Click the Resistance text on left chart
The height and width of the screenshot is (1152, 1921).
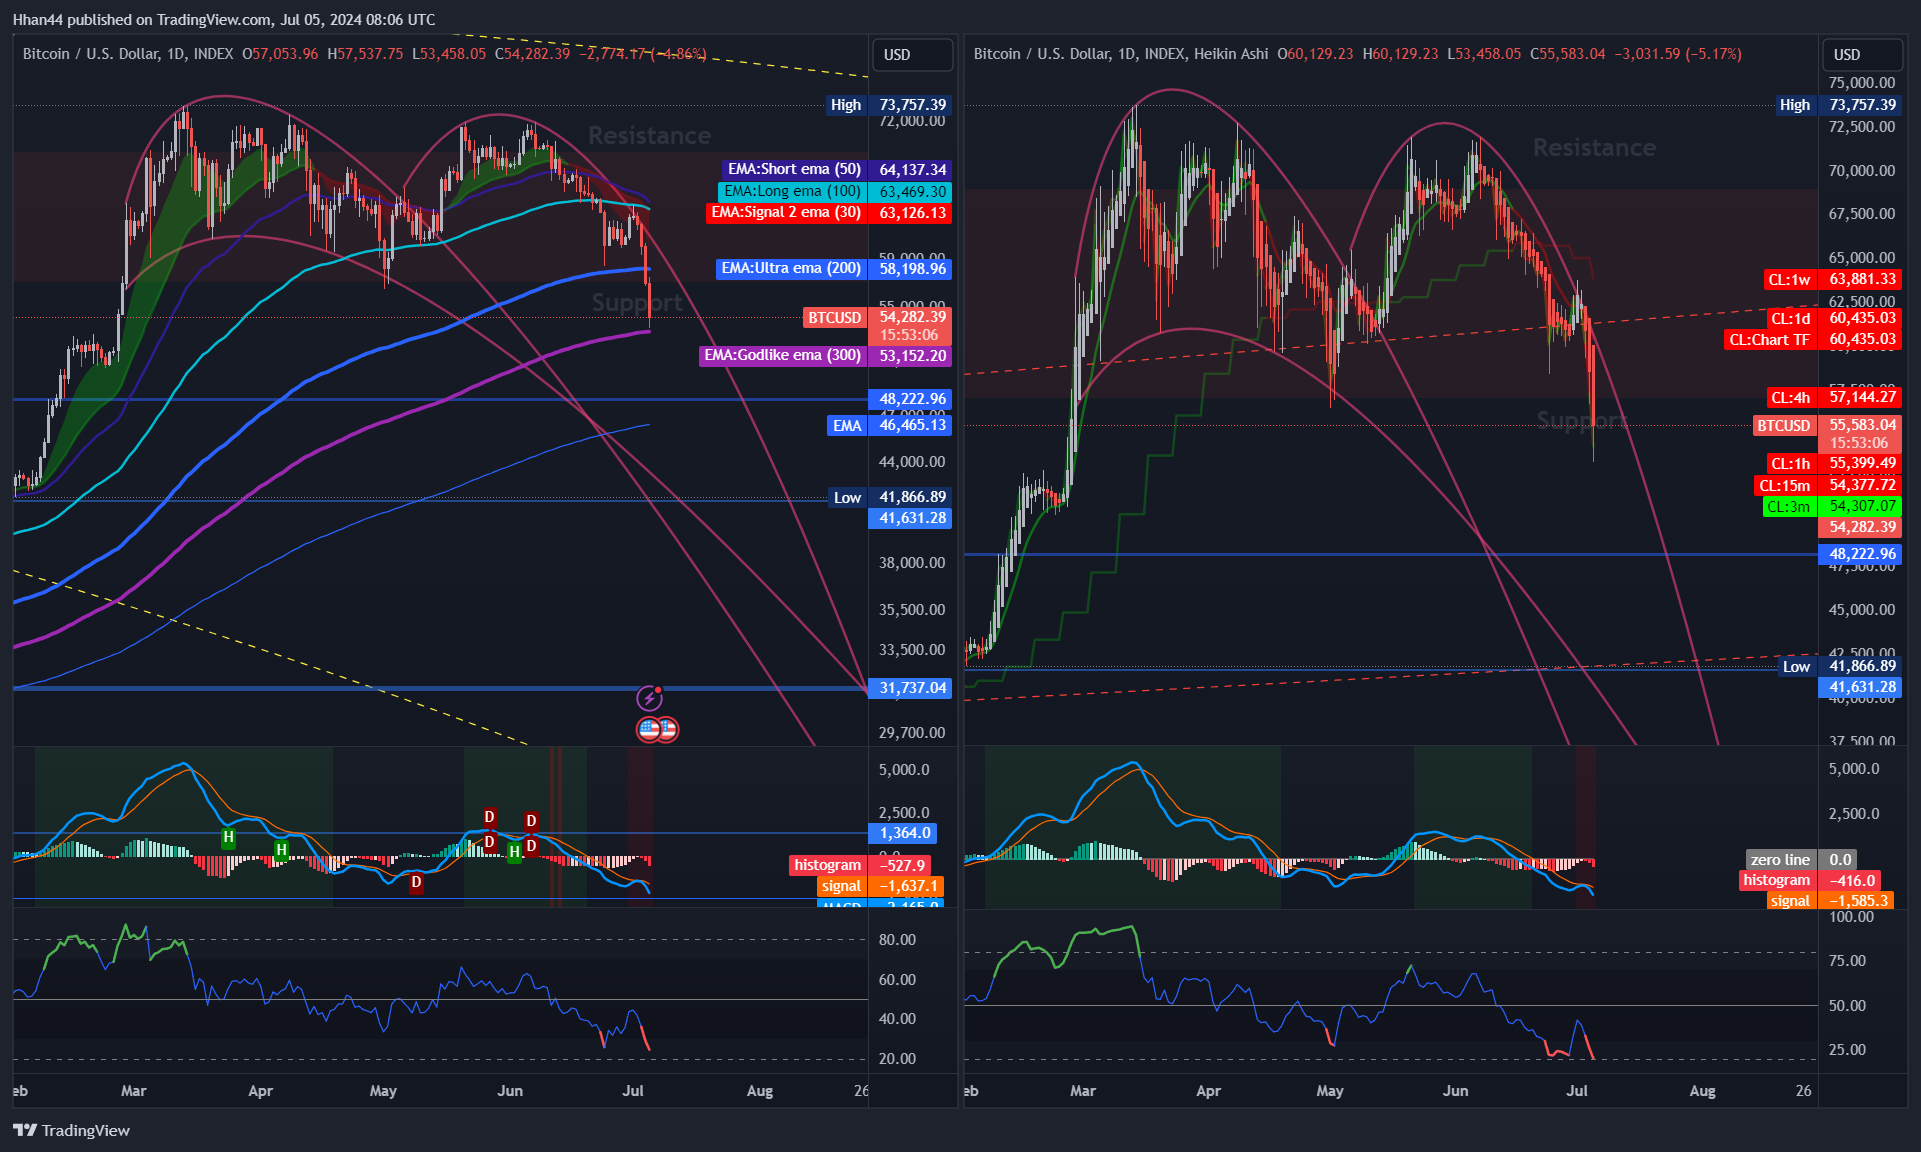[x=649, y=136]
